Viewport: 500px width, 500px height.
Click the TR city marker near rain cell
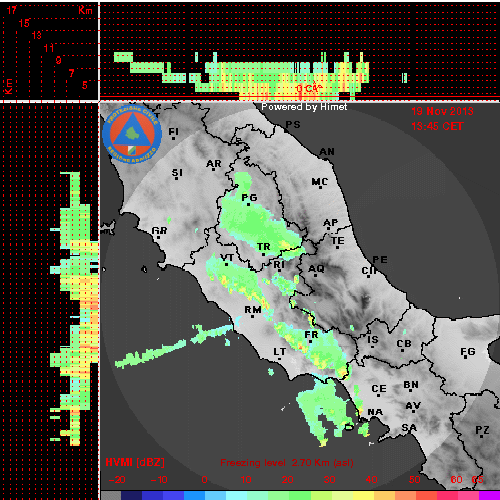click(x=263, y=254)
